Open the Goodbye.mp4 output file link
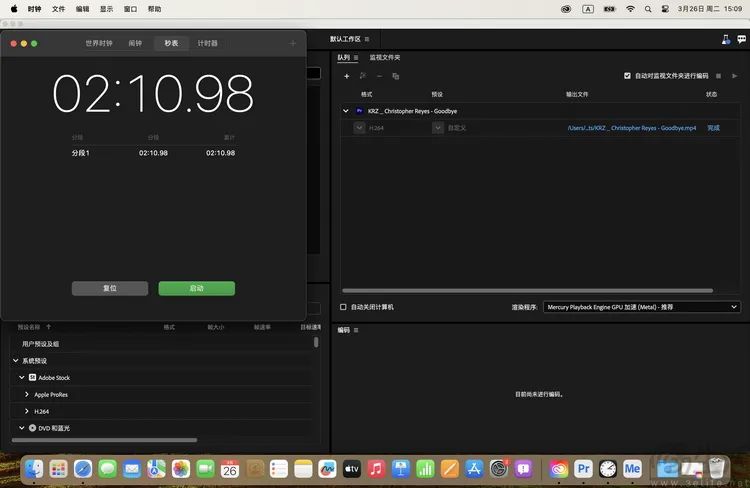Image resolution: width=750 pixels, height=488 pixels. [631, 128]
